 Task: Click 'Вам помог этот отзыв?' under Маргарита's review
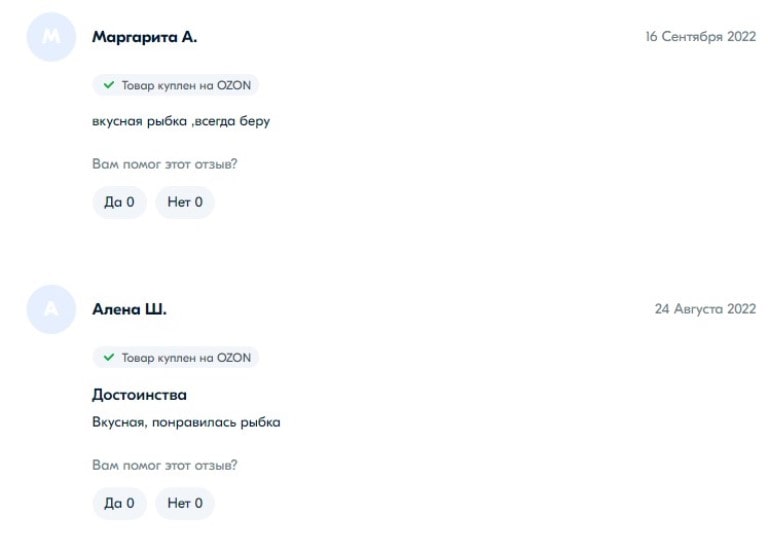[x=164, y=164]
